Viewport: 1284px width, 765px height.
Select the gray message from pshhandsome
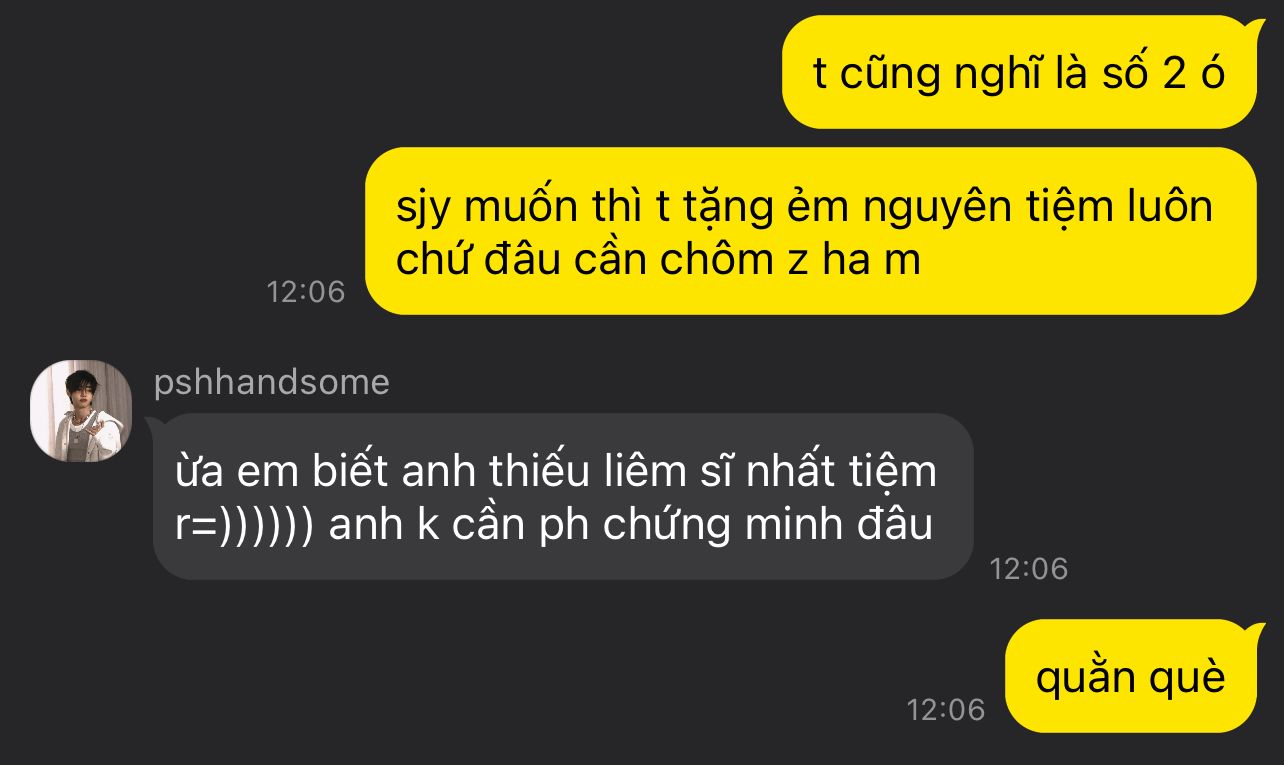pos(563,496)
